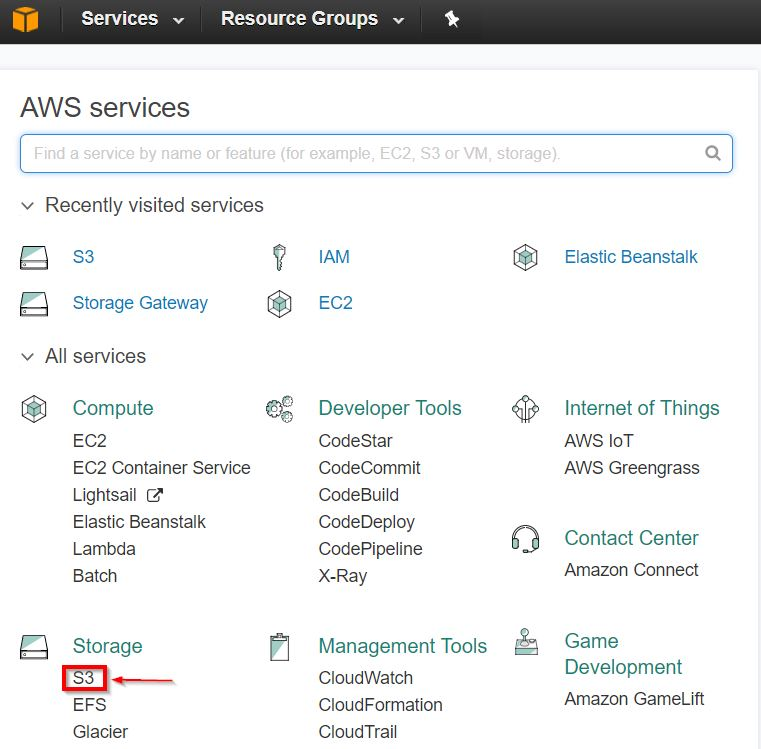
Task: Click the Game Development joystick icon
Action: pos(526,642)
